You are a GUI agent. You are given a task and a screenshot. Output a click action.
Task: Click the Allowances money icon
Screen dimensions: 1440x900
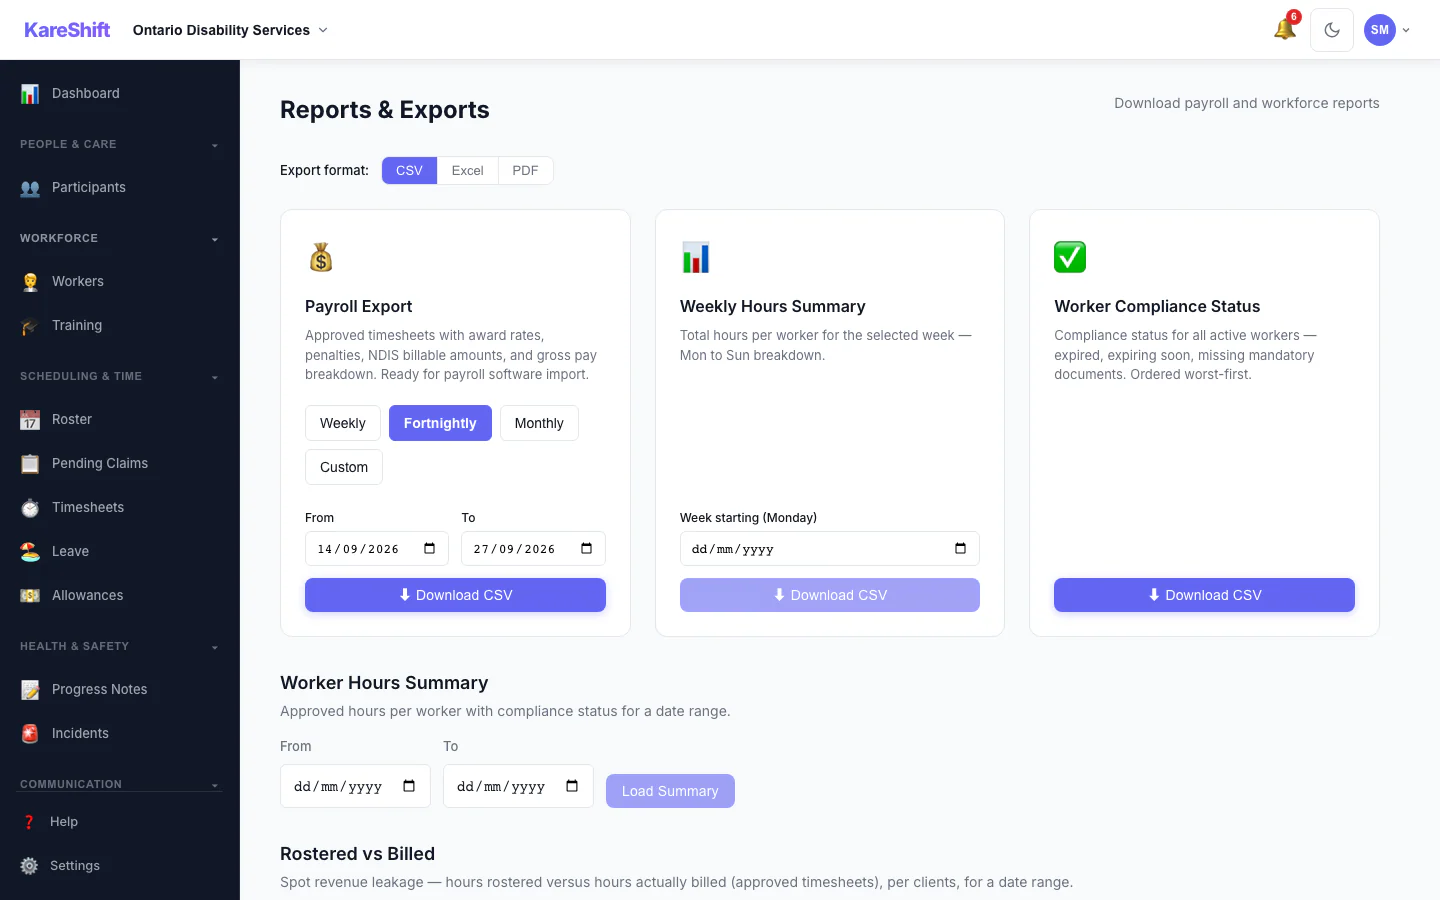pyautogui.click(x=30, y=595)
